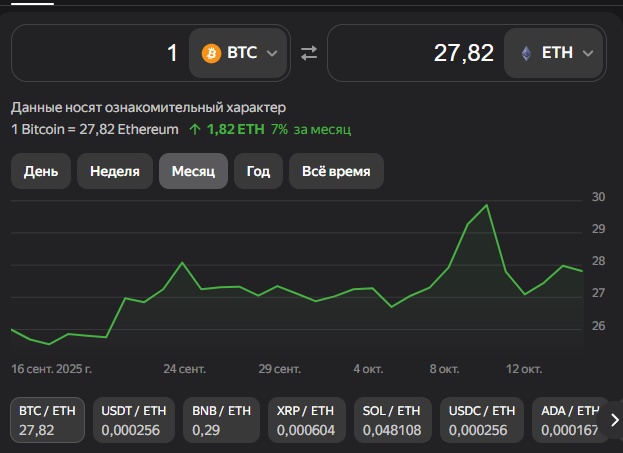The width and height of the screenshot is (623, 453).
Task: Click the ETH amount field showing 27,82
Action: pos(415,53)
